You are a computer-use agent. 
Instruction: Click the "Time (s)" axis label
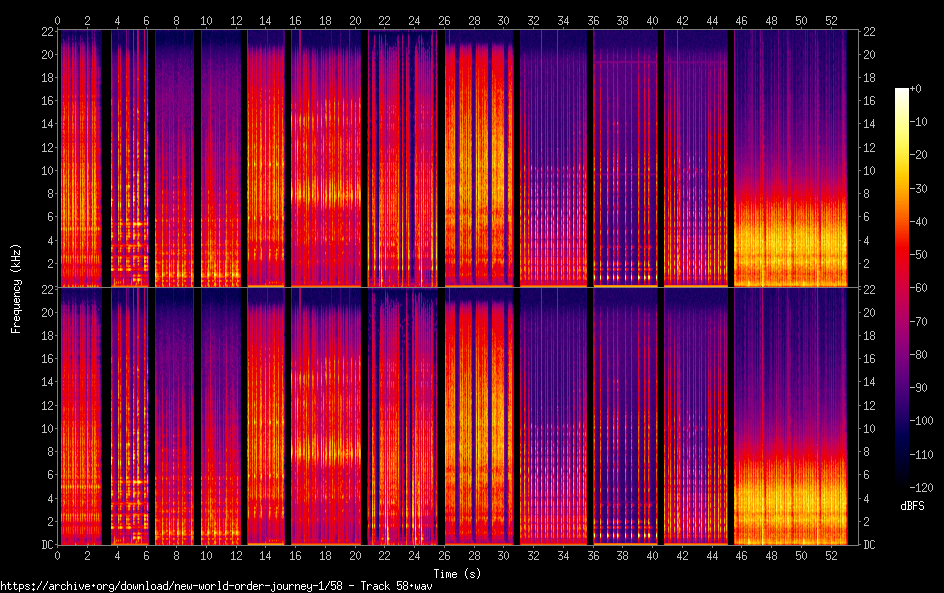coord(455,573)
